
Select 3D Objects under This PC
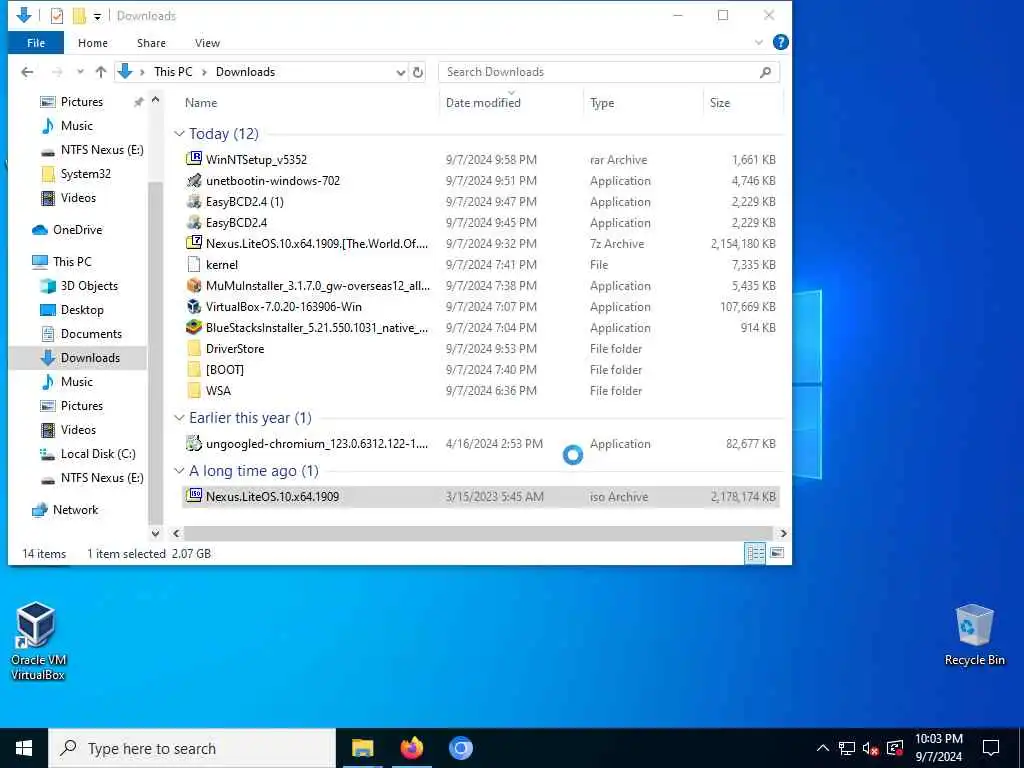click(89, 285)
